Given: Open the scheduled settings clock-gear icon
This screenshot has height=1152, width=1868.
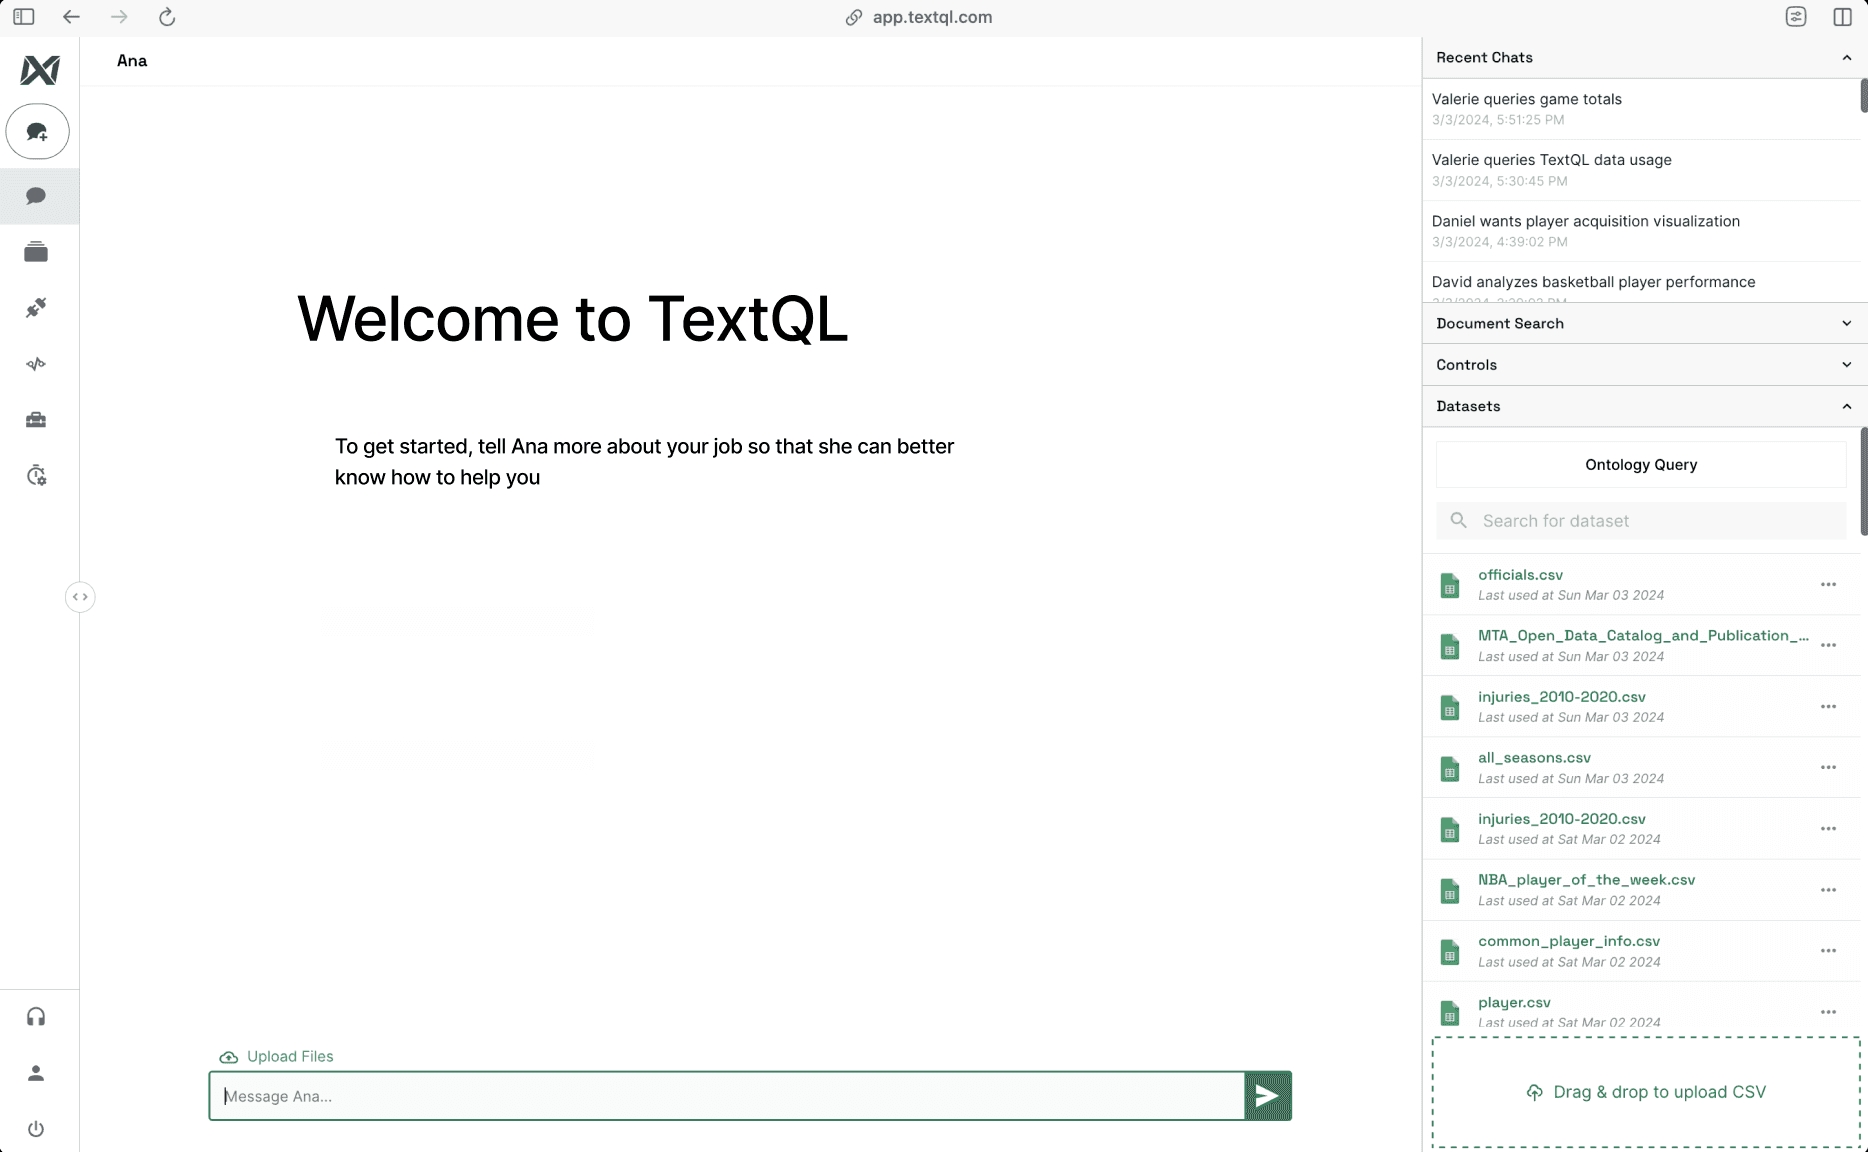Looking at the screenshot, I should pyautogui.click(x=36, y=476).
